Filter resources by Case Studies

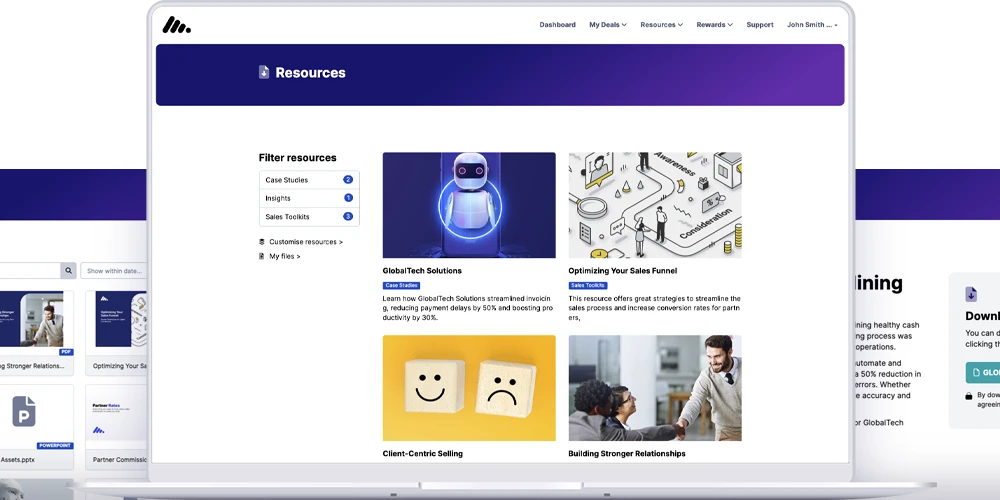point(309,180)
